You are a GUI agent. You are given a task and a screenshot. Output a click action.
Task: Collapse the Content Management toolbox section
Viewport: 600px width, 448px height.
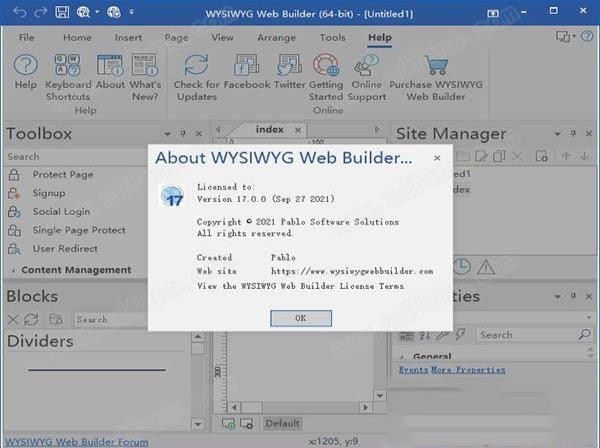13,270
